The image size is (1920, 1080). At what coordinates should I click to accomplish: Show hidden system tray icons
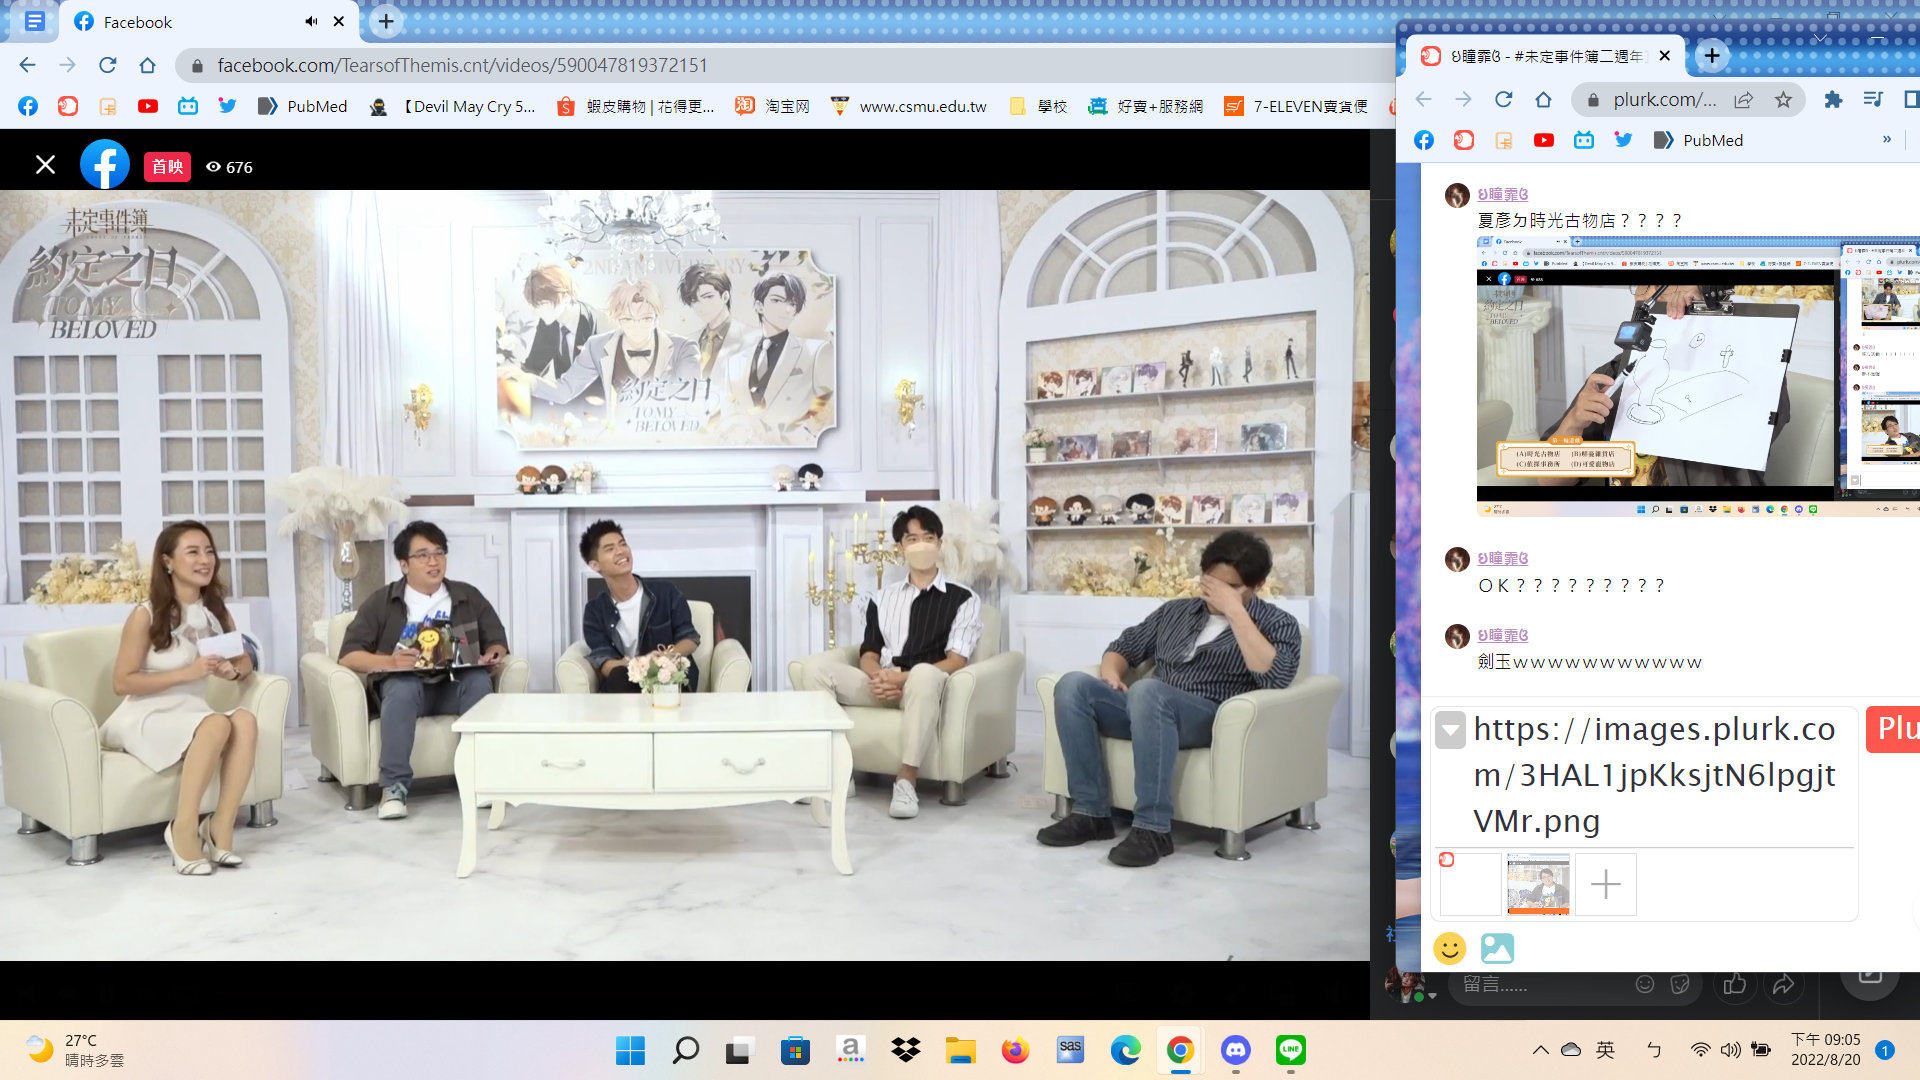(x=1541, y=1050)
